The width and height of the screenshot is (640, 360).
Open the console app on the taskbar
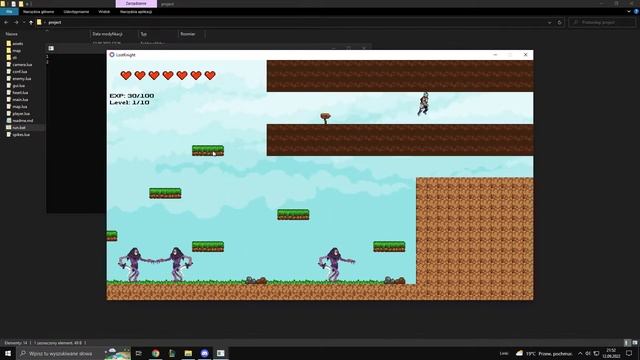[x=220, y=353]
